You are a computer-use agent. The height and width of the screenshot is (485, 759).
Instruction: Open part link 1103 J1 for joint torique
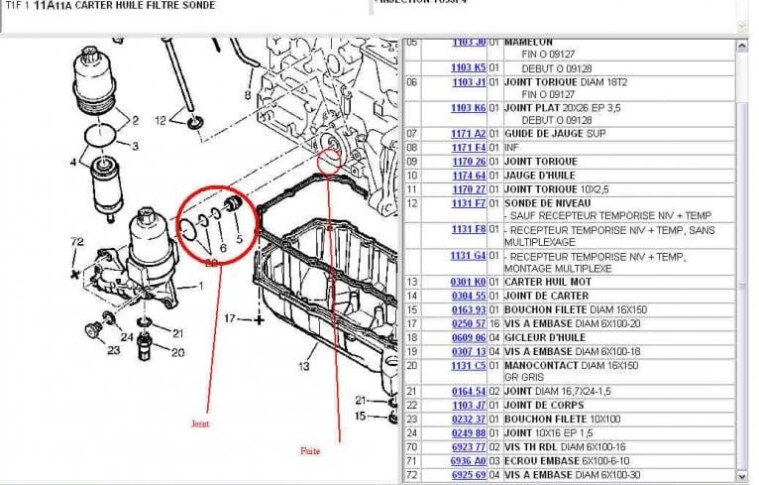point(469,82)
